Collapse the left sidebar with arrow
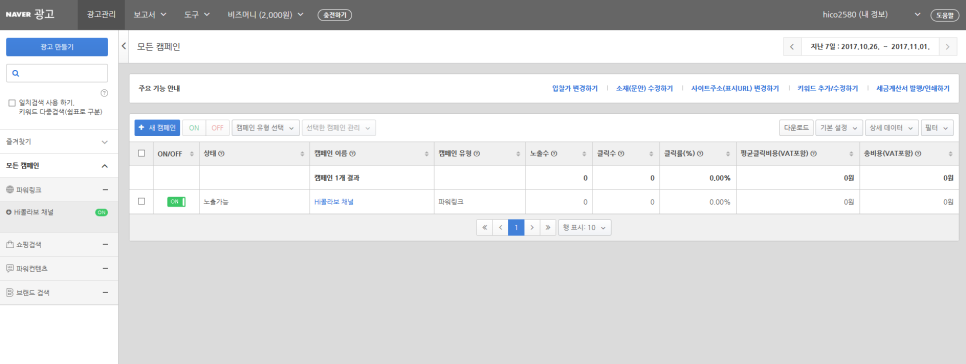This screenshot has height=364, width=966. tap(124, 46)
